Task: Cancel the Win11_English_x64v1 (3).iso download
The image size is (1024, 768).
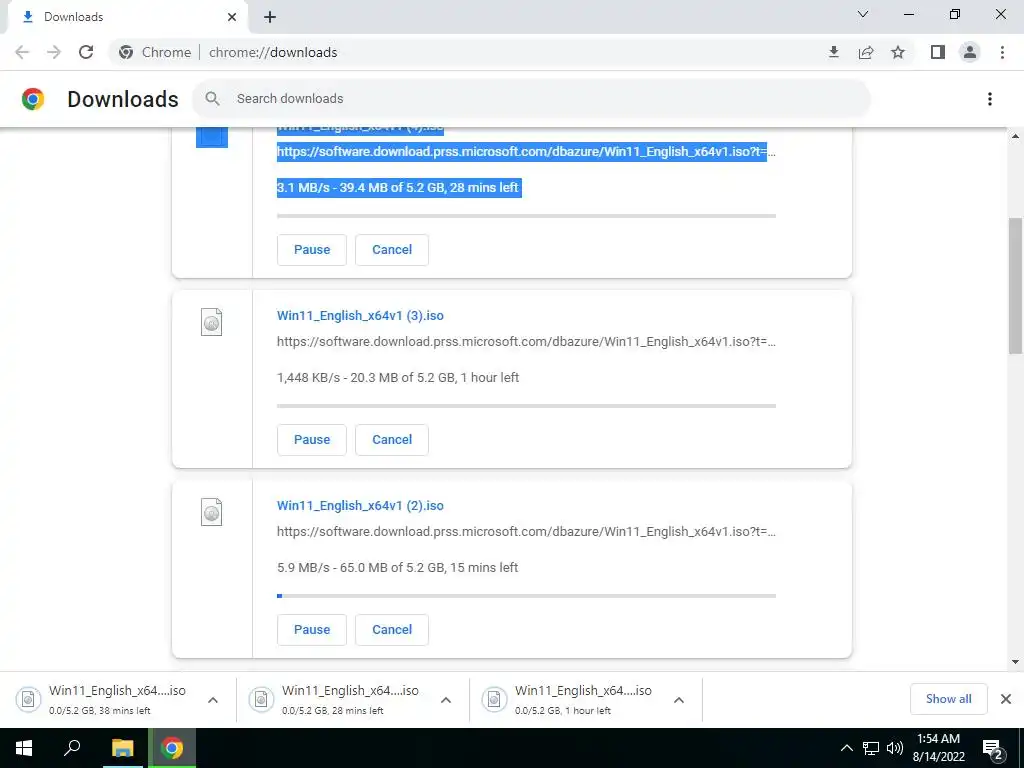Action: coord(392,440)
